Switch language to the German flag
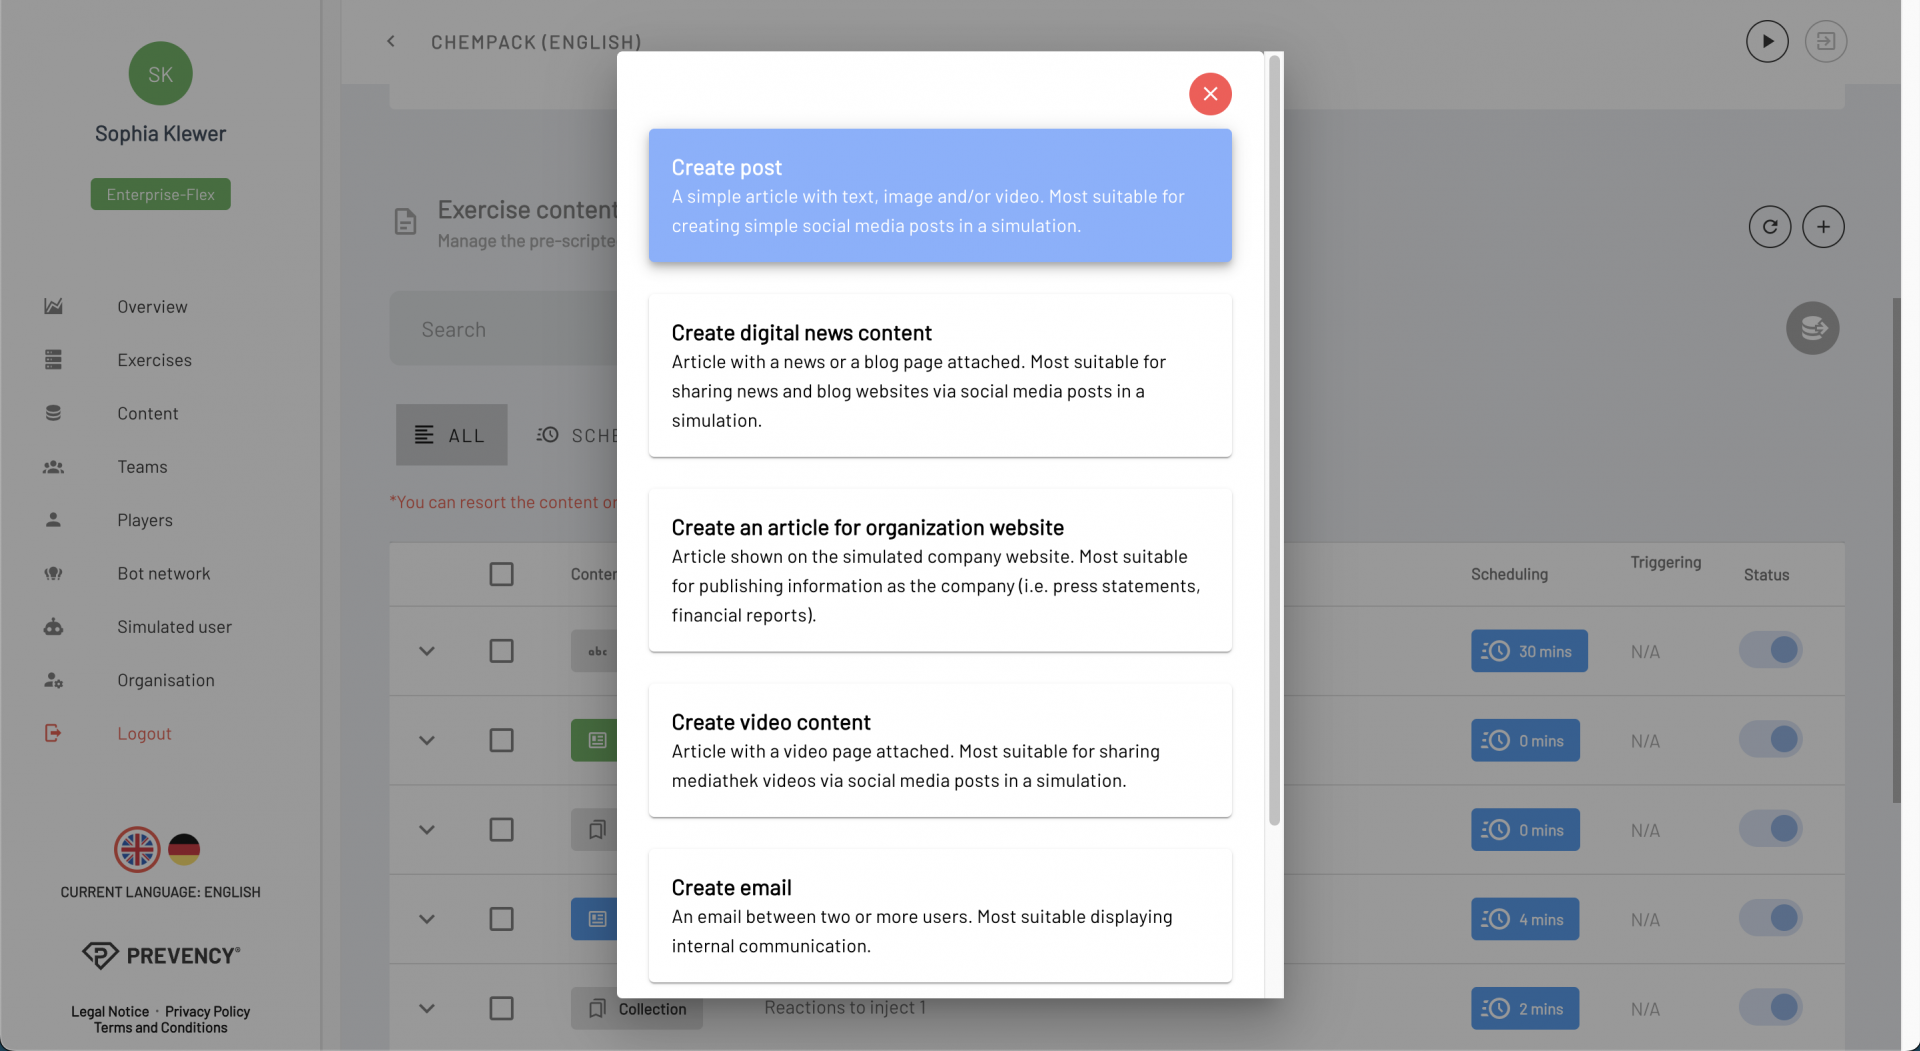Viewport: 1920px width, 1051px height. tap(184, 849)
